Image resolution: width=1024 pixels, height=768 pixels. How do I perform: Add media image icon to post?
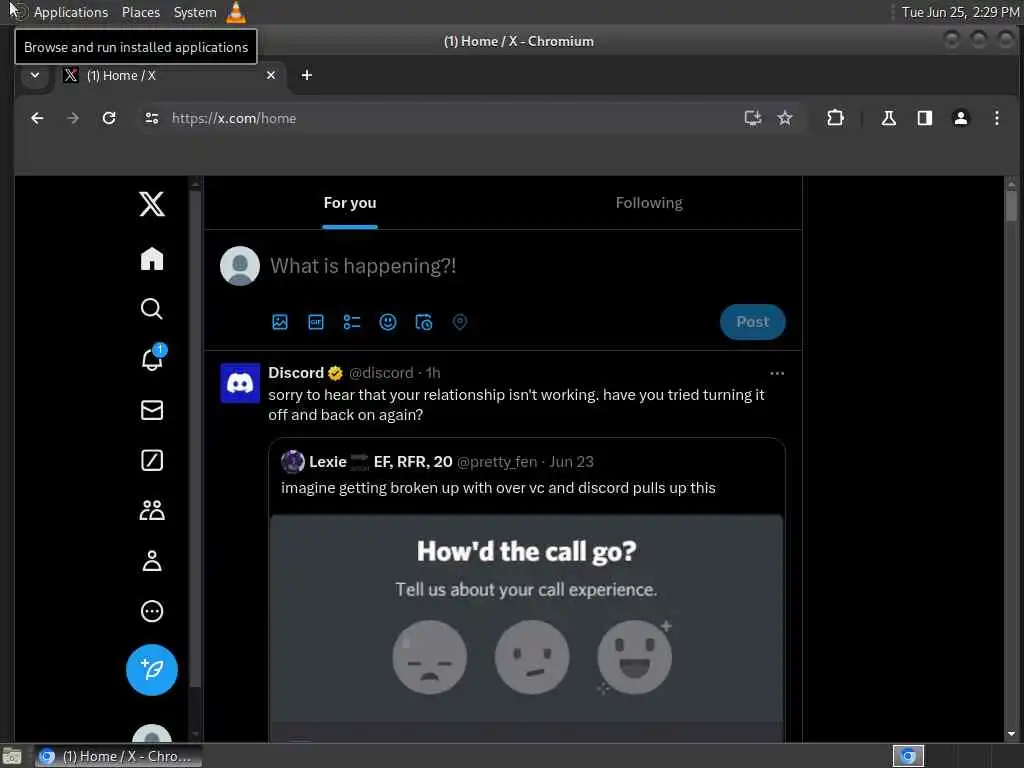280,322
